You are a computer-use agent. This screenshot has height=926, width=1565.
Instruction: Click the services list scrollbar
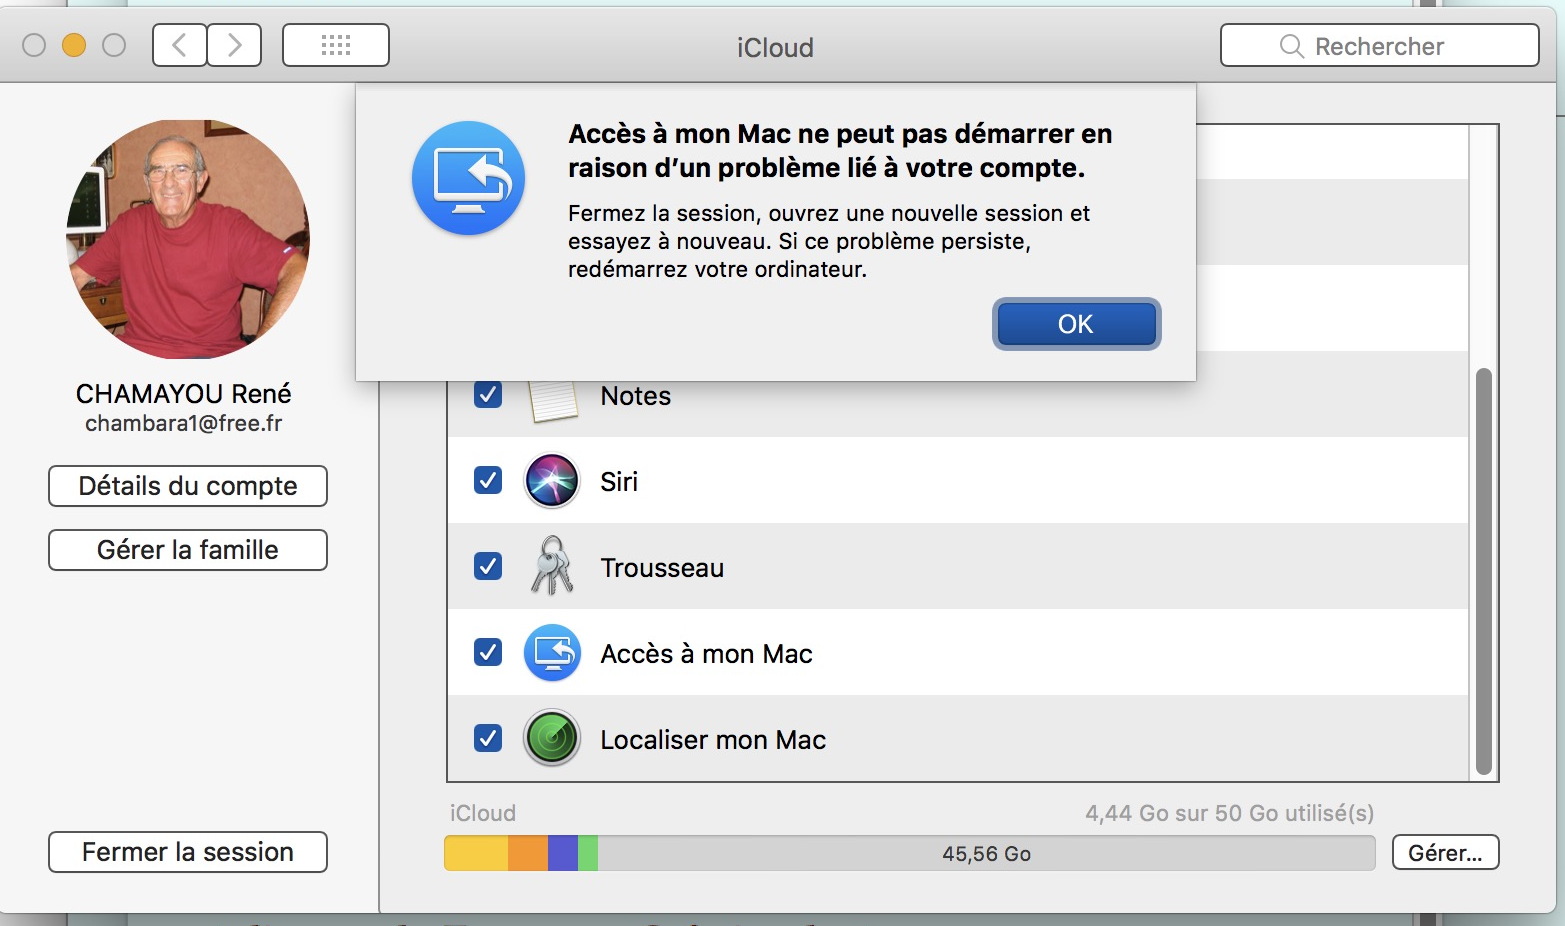click(1484, 572)
